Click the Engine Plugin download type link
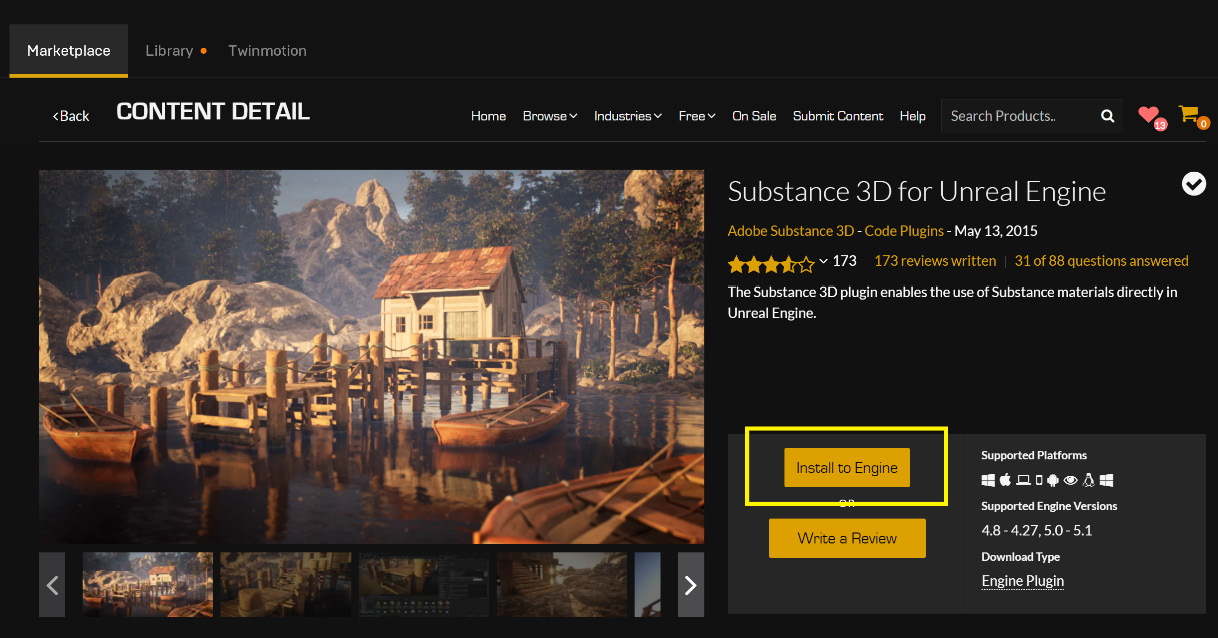This screenshot has height=638, width=1218. pyautogui.click(x=1023, y=581)
